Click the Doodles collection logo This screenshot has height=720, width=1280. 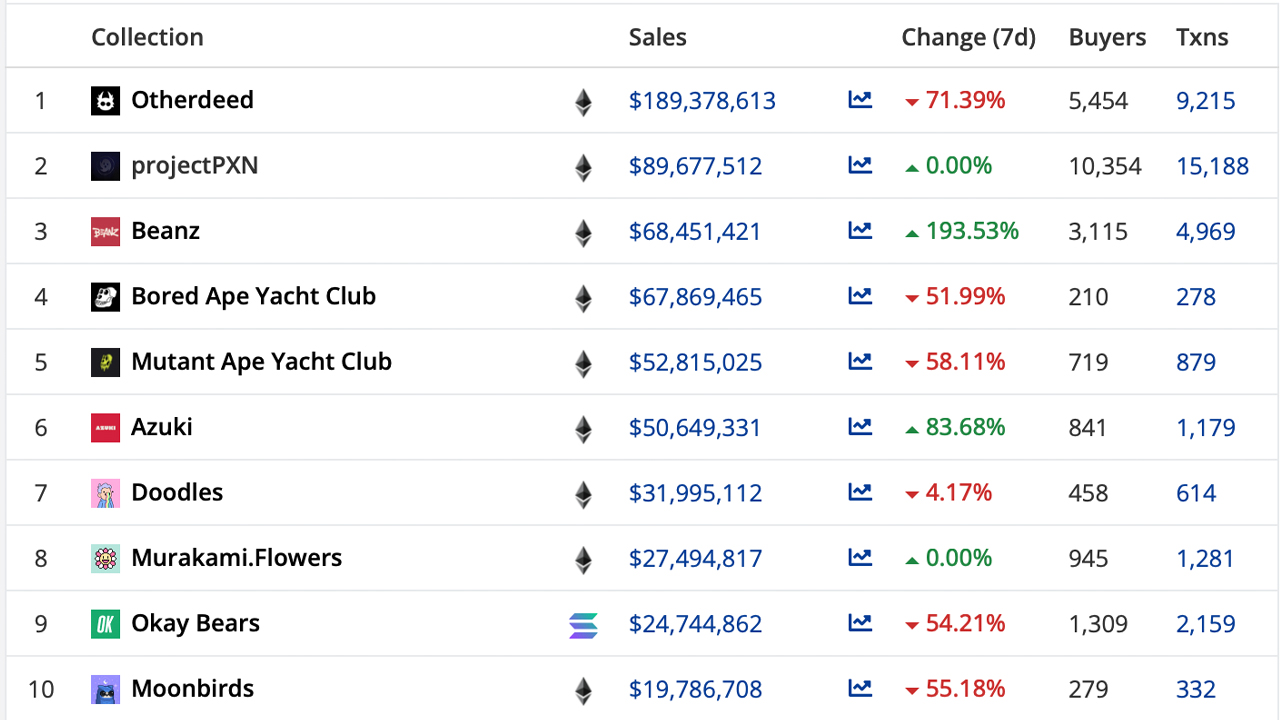(x=106, y=493)
